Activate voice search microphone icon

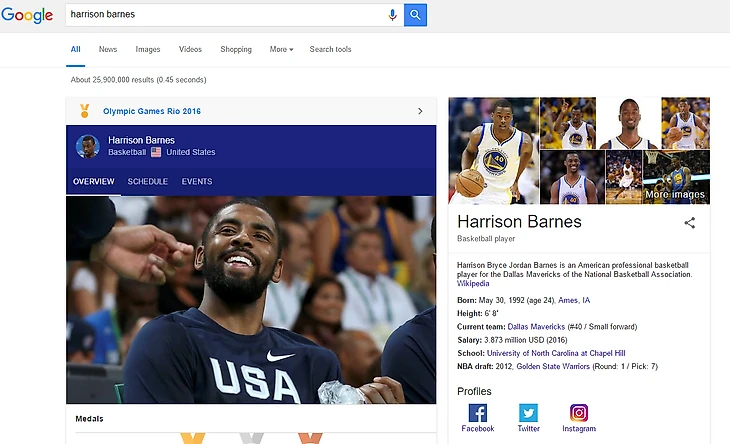tap(392, 15)
